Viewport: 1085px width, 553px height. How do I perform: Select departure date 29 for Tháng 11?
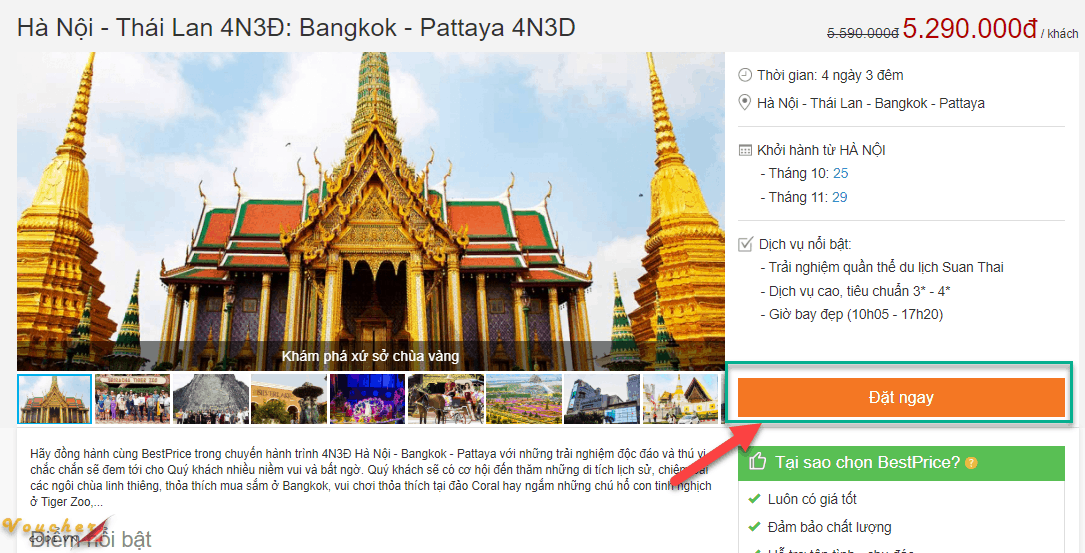[x=839, y=198]
